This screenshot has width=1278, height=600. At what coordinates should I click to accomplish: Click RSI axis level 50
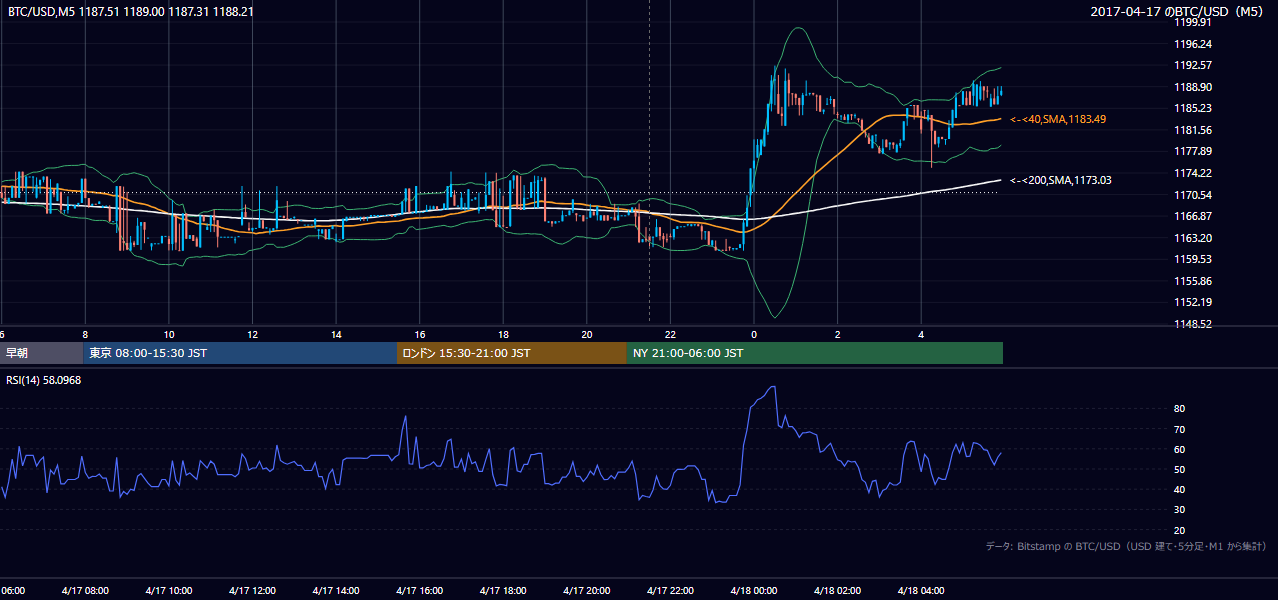point(1179,469)
